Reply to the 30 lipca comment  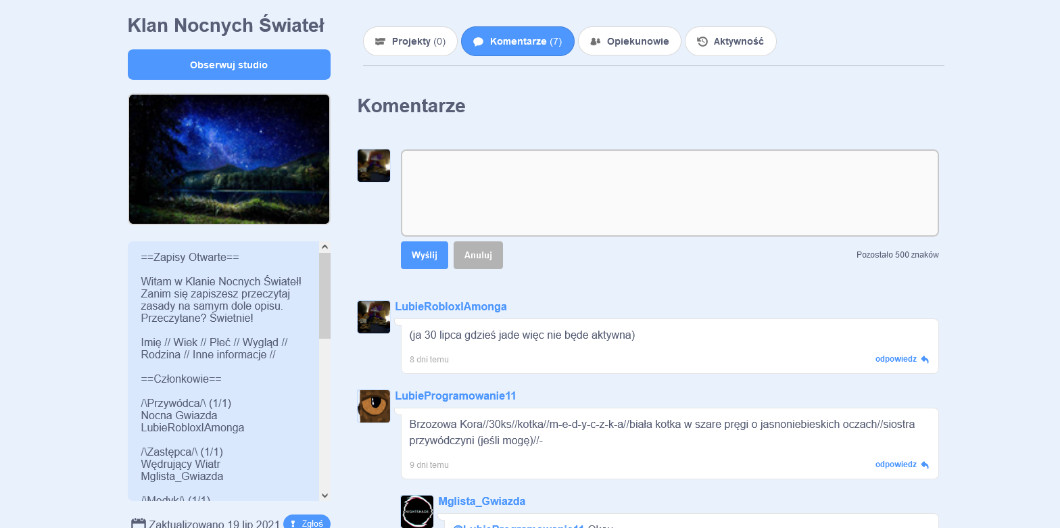pos(901,359)
